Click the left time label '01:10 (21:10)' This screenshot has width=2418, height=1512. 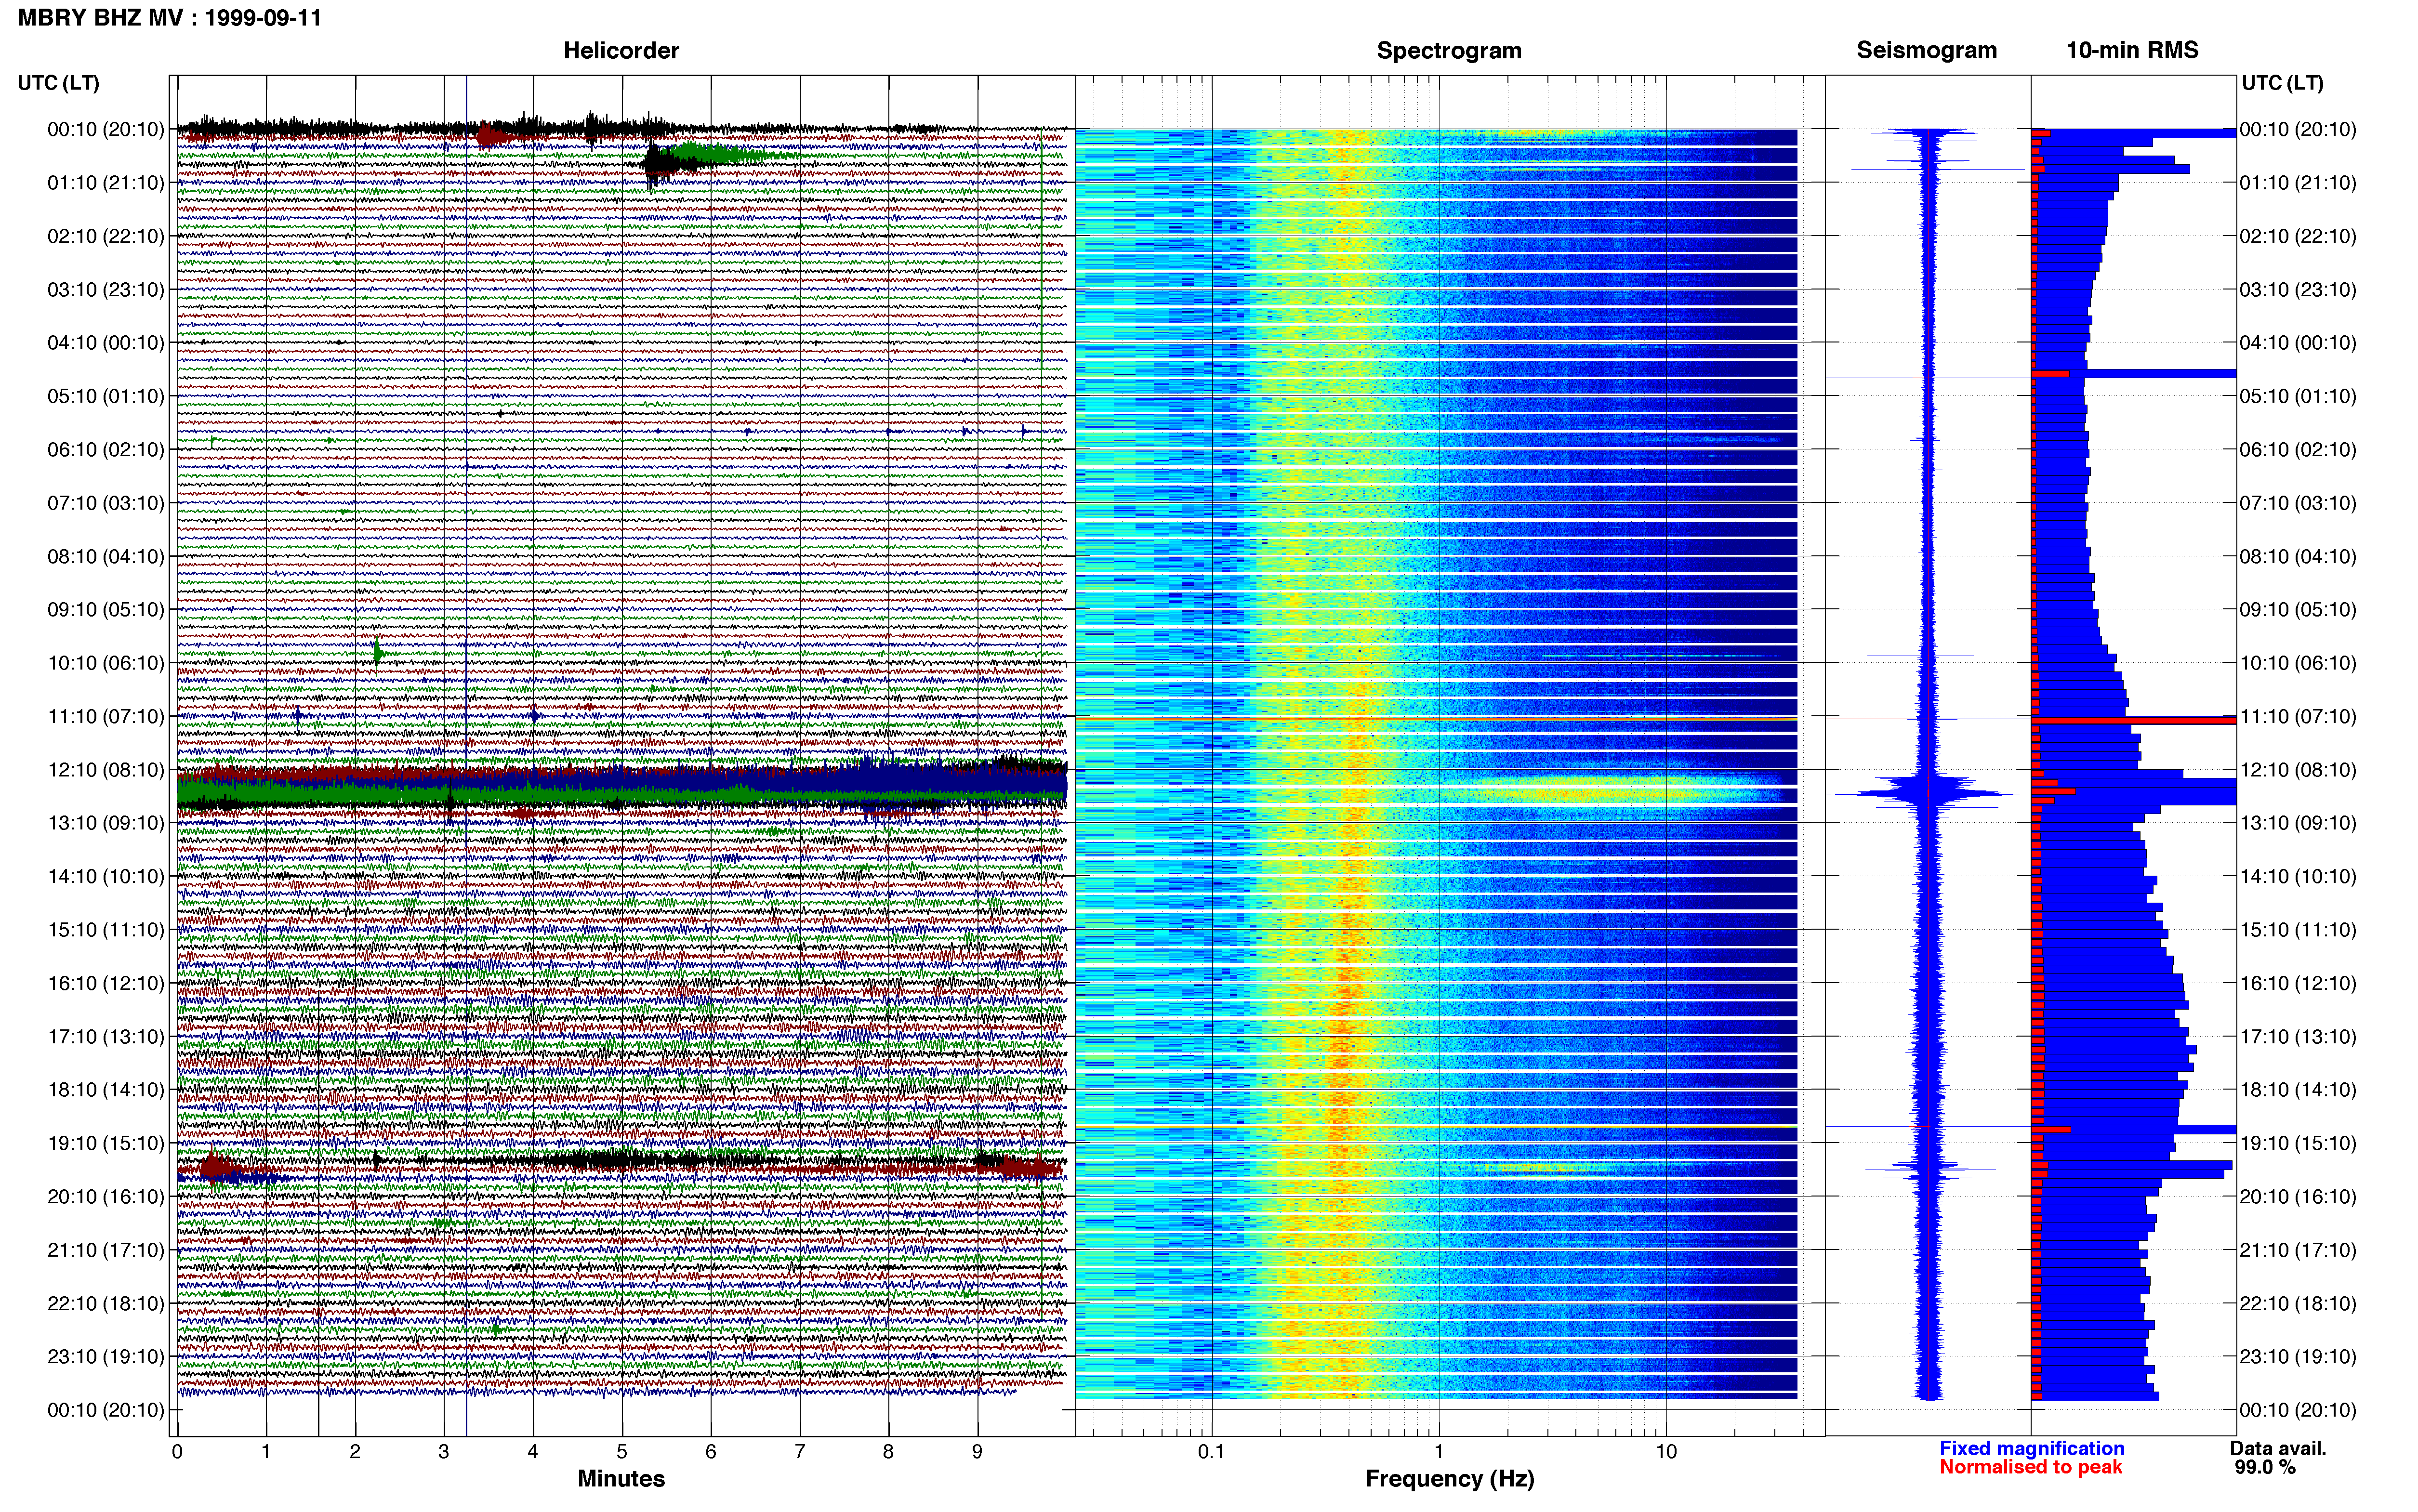106,183
